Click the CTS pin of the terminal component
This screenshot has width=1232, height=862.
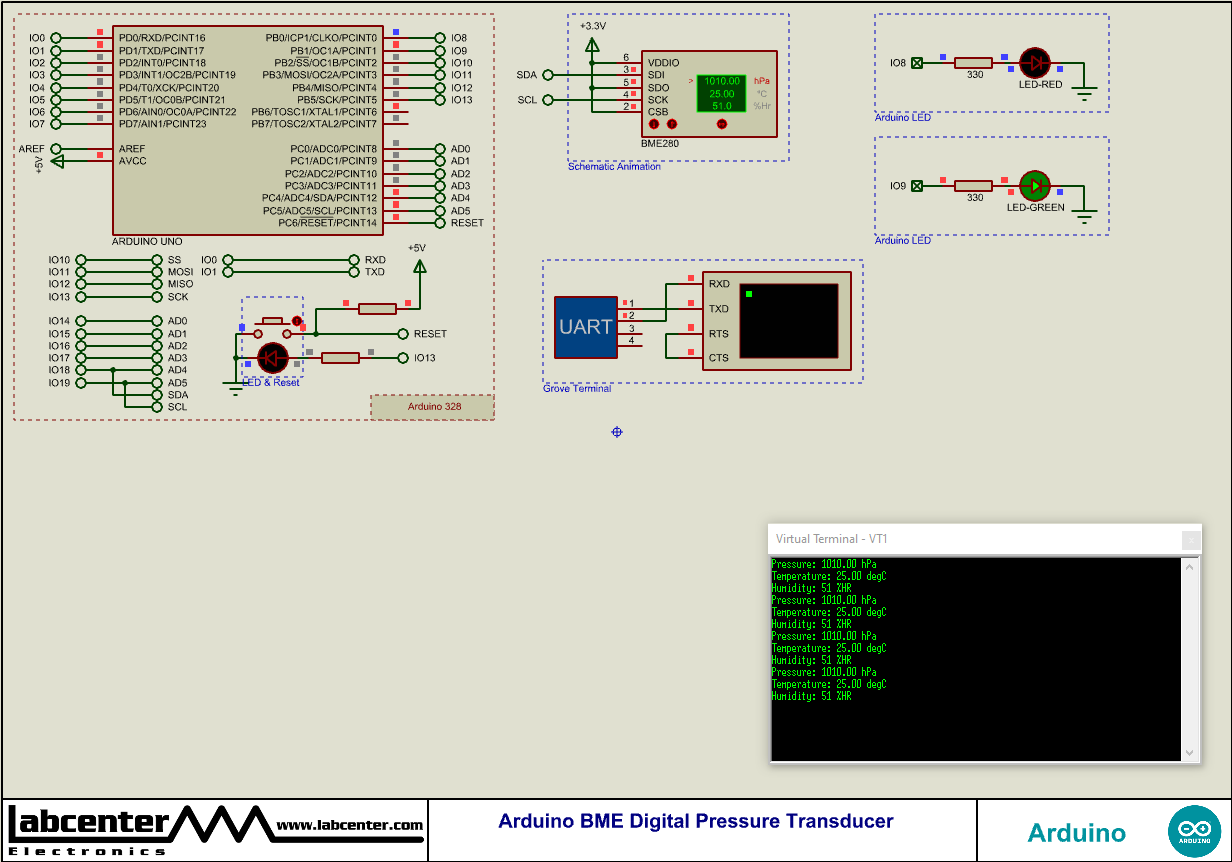pos(718,358)
